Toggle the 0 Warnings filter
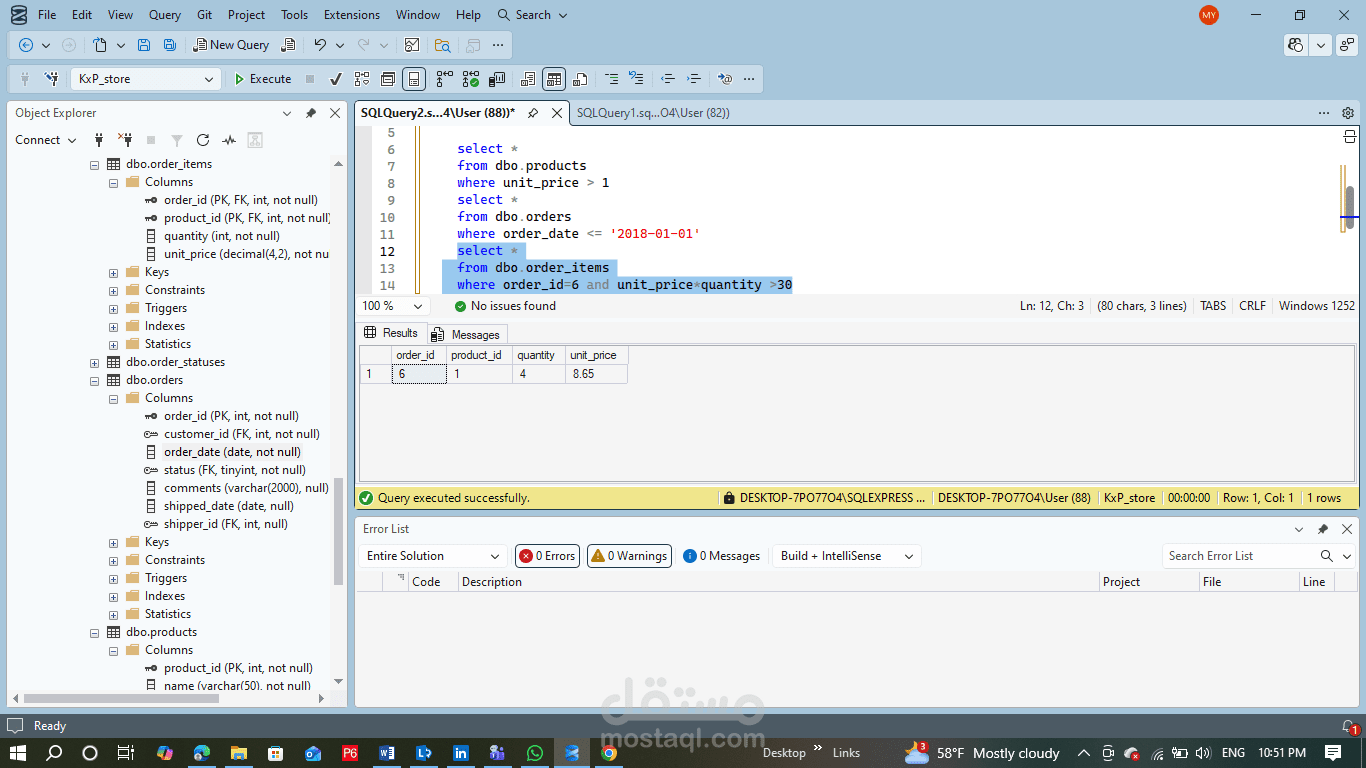Viewport: 1366px width, 768px height. [x=628, y=556]
